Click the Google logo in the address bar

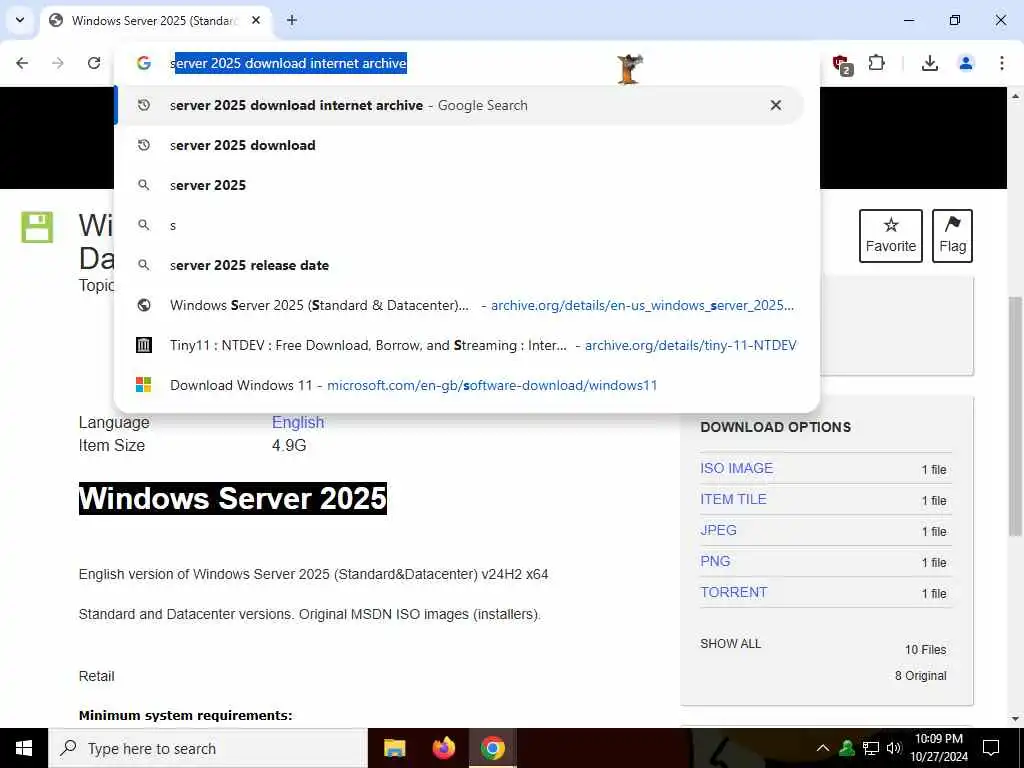tap(144, 63)
